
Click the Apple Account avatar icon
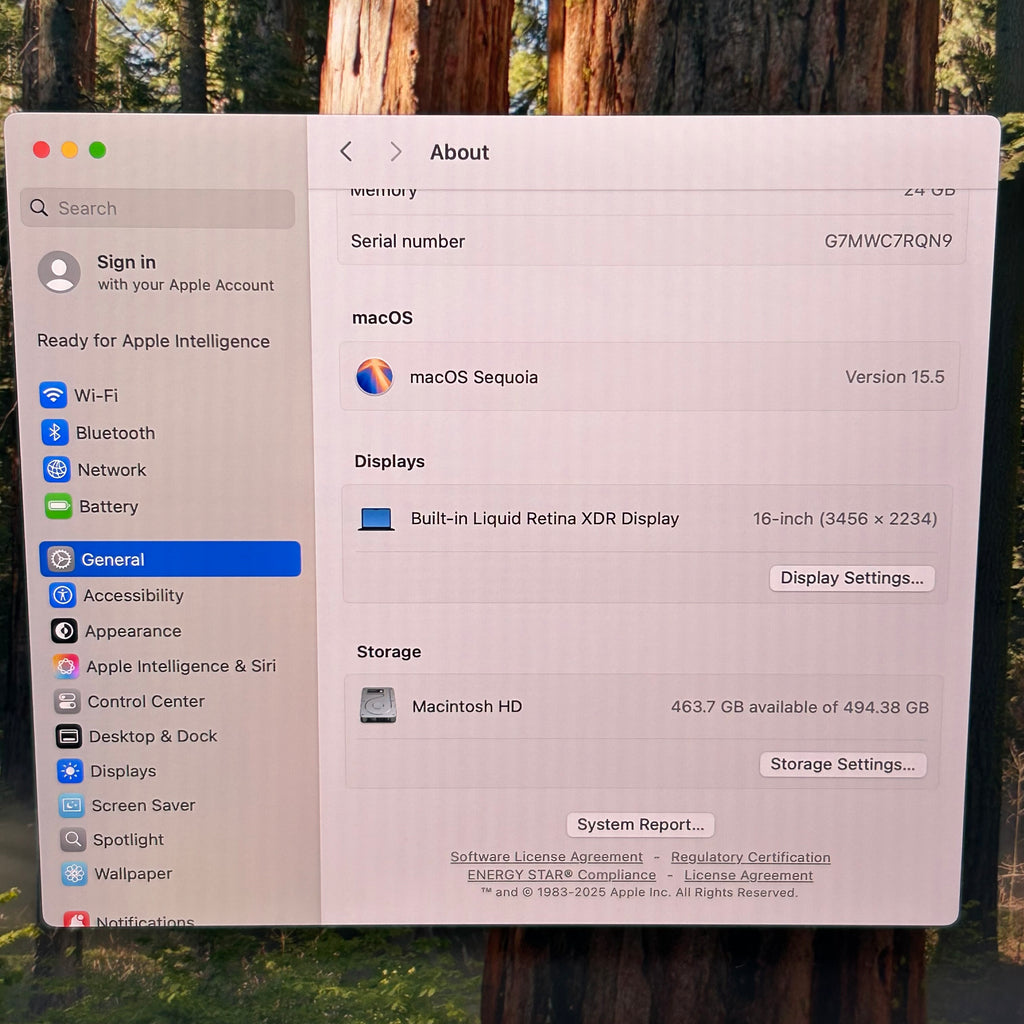[x=59, y=272]
